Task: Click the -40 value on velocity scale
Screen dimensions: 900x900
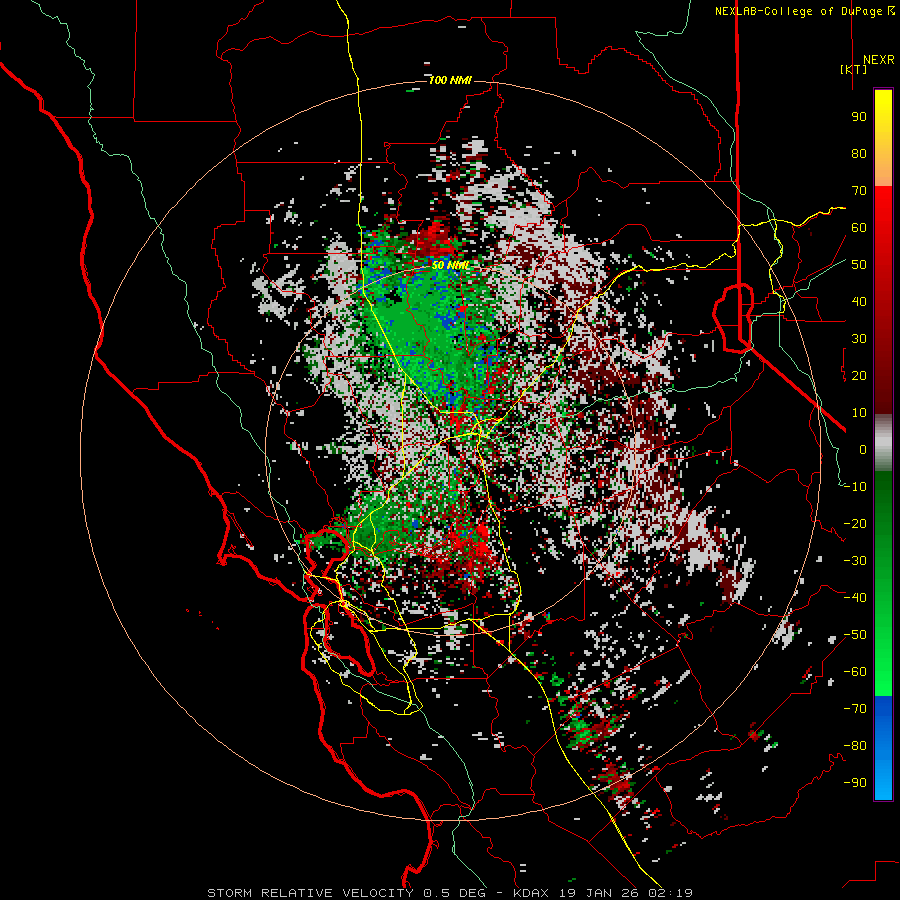Action: (855, 598)
